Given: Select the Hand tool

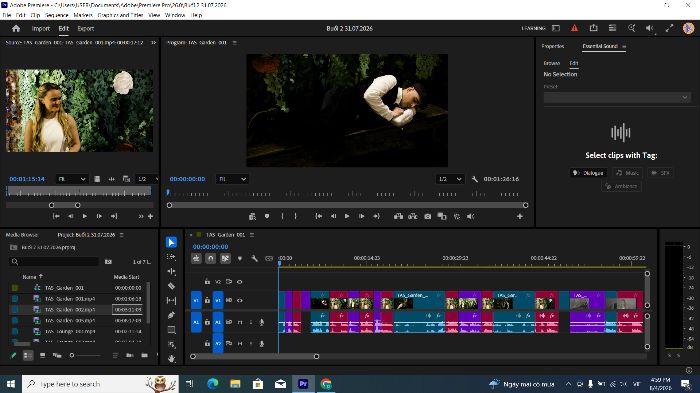Looking at the screenshot, I should [x=171, y=359].
